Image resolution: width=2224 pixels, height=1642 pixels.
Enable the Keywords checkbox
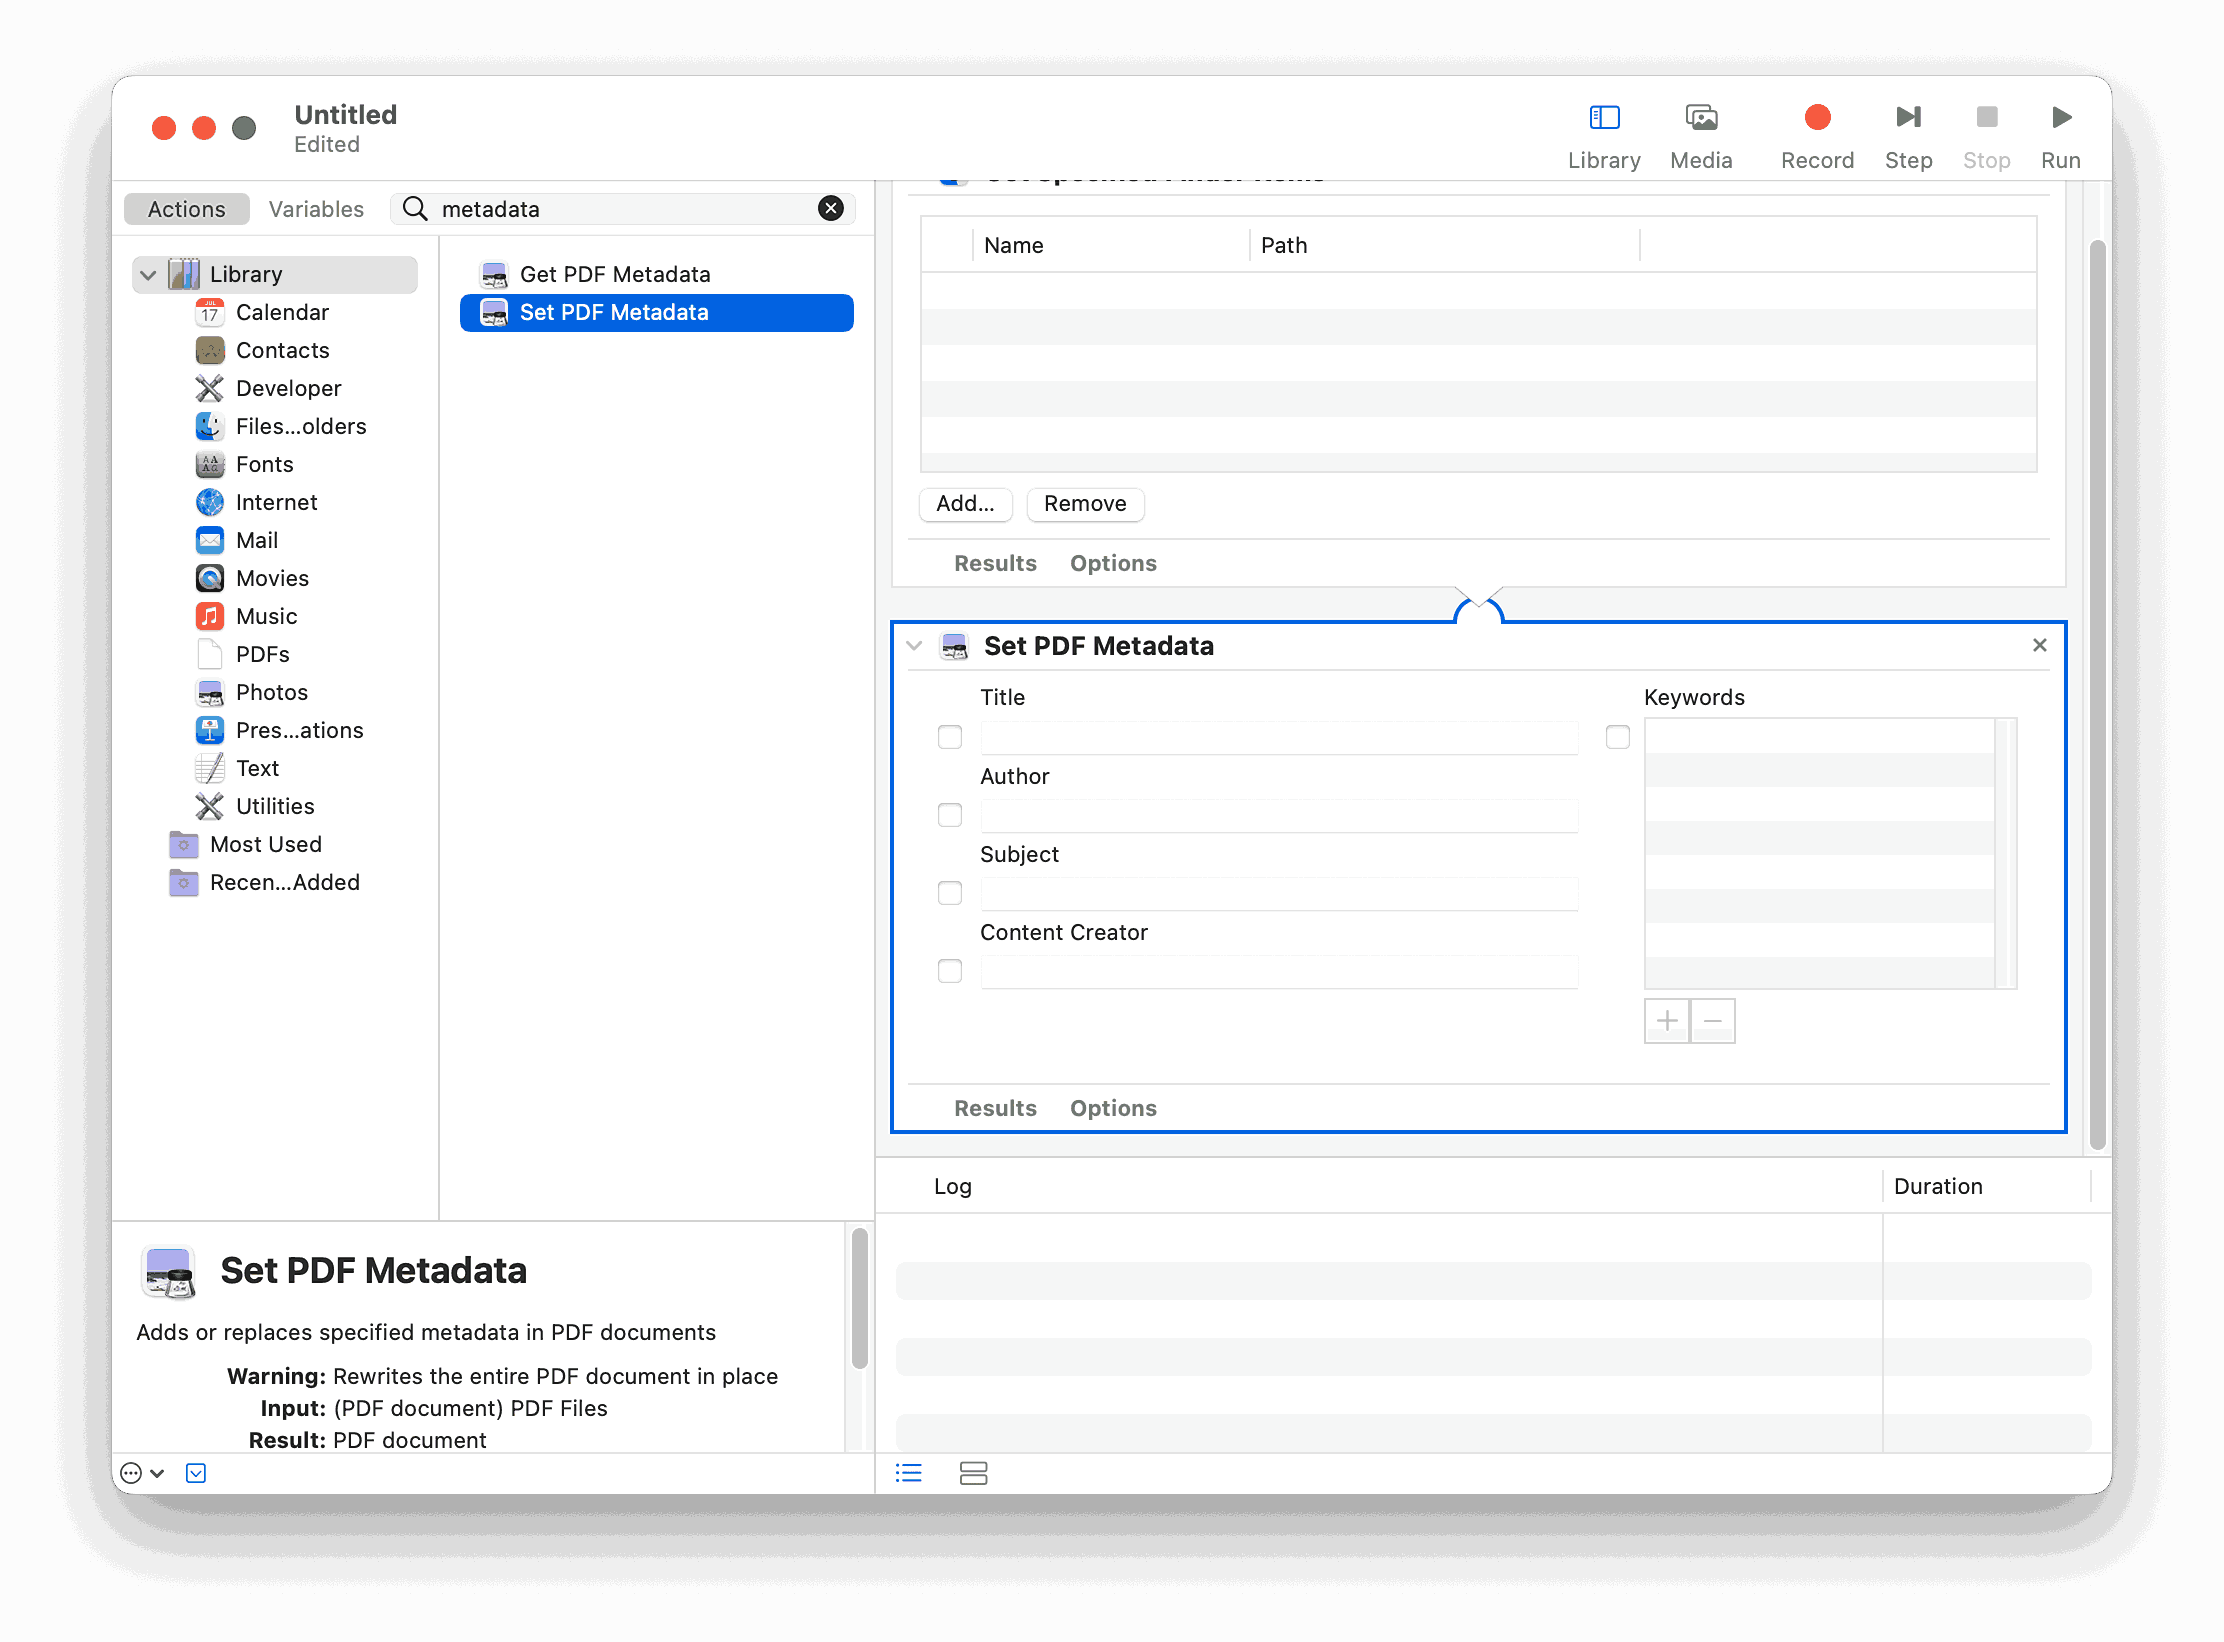[1617, 737]
